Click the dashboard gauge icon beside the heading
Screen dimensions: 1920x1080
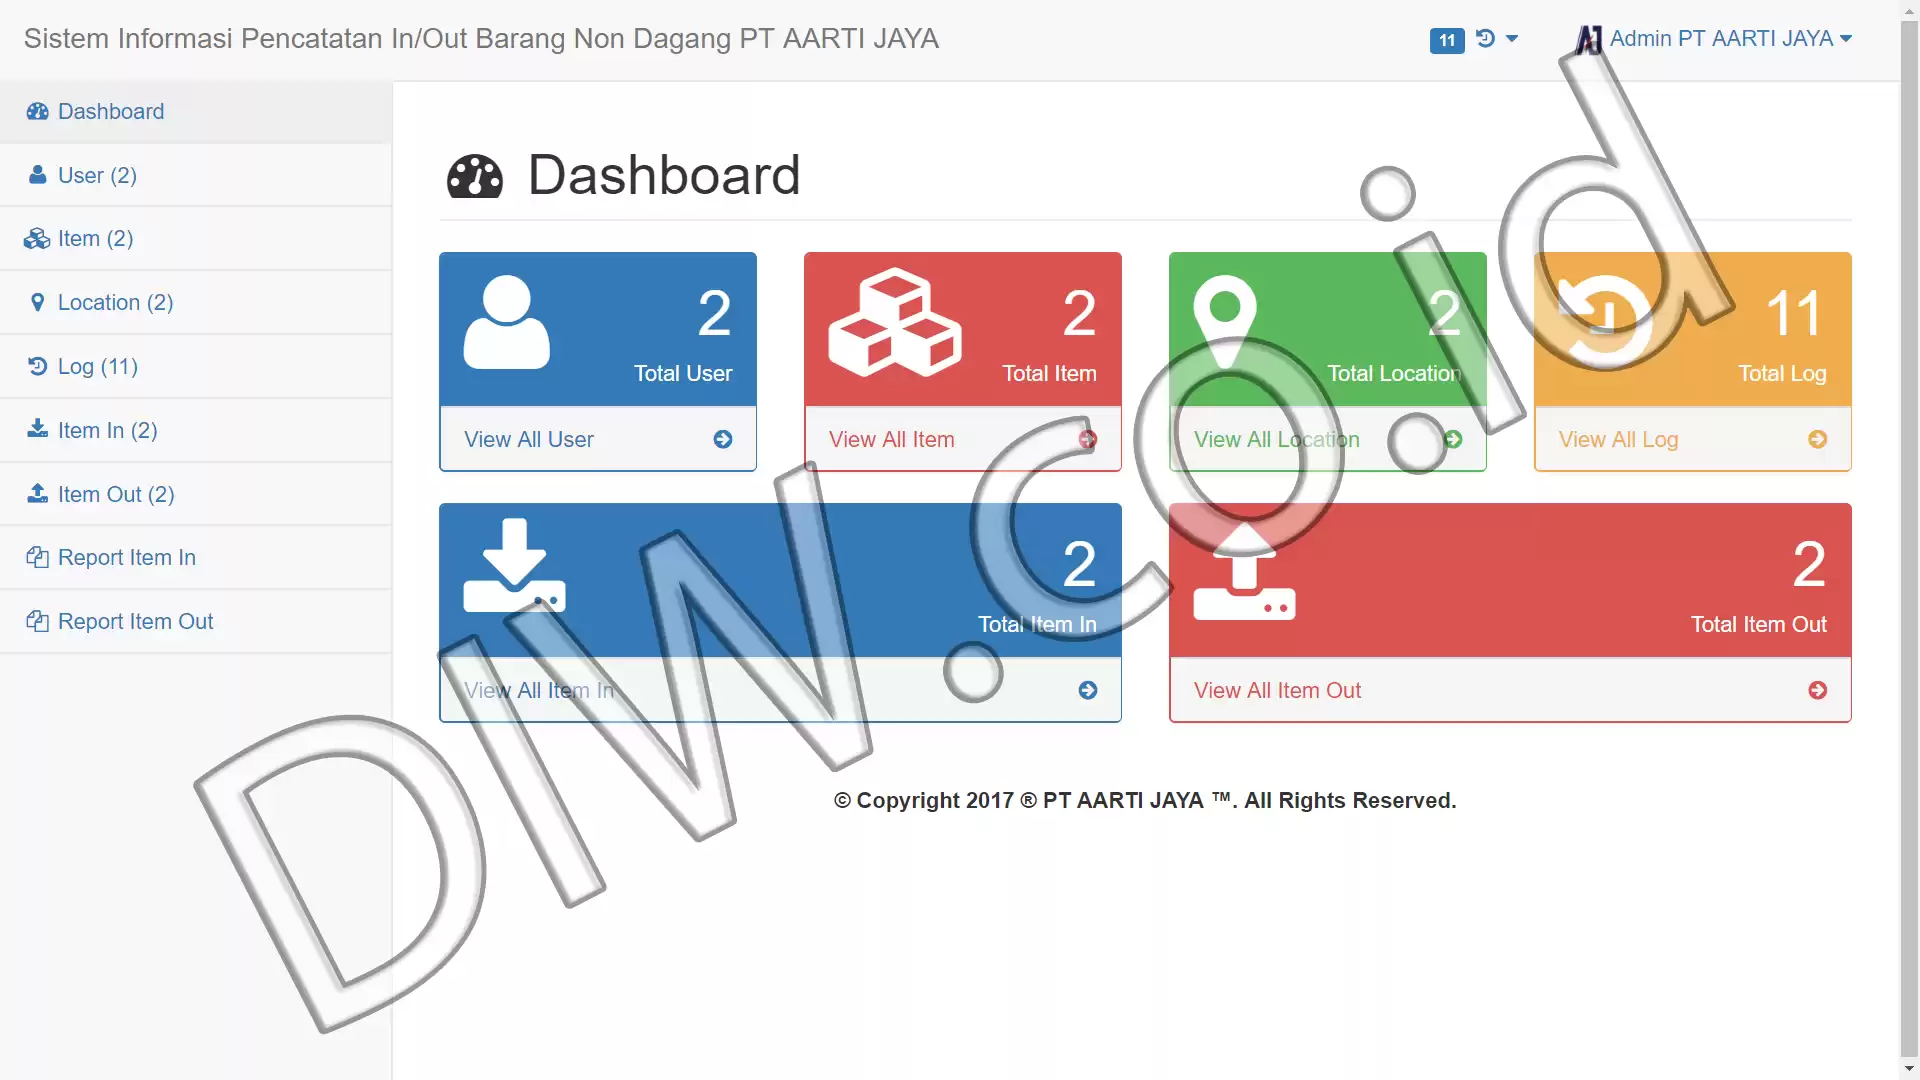click(475, 177)
